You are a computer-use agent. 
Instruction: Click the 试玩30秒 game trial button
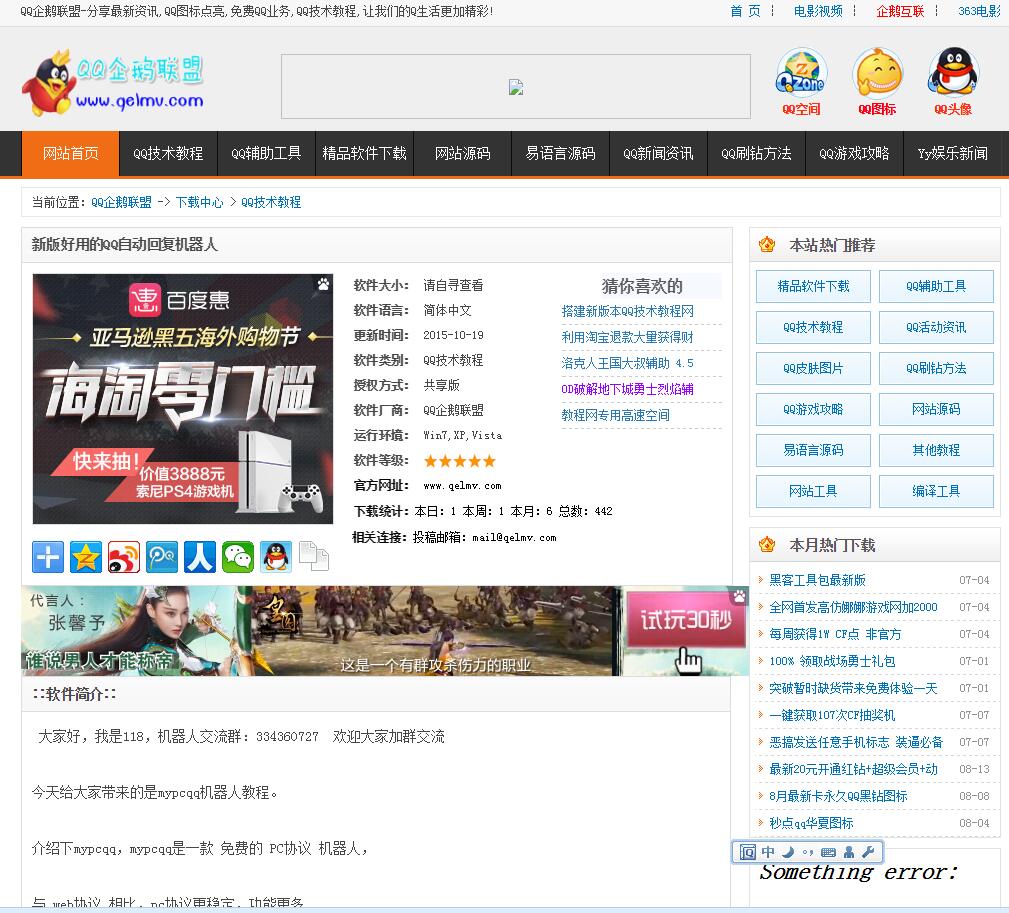click(x=686, y=619)
